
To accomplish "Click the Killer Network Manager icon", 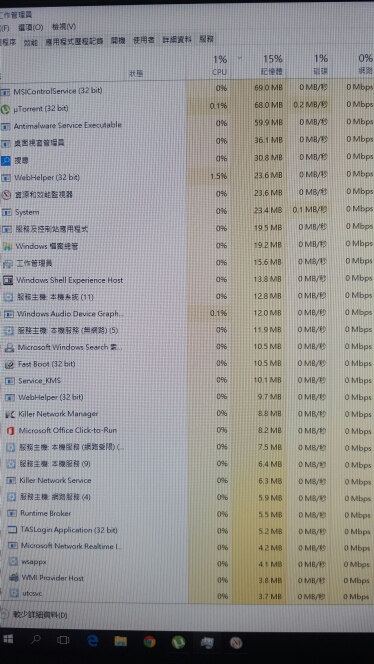I will point(10,414).
